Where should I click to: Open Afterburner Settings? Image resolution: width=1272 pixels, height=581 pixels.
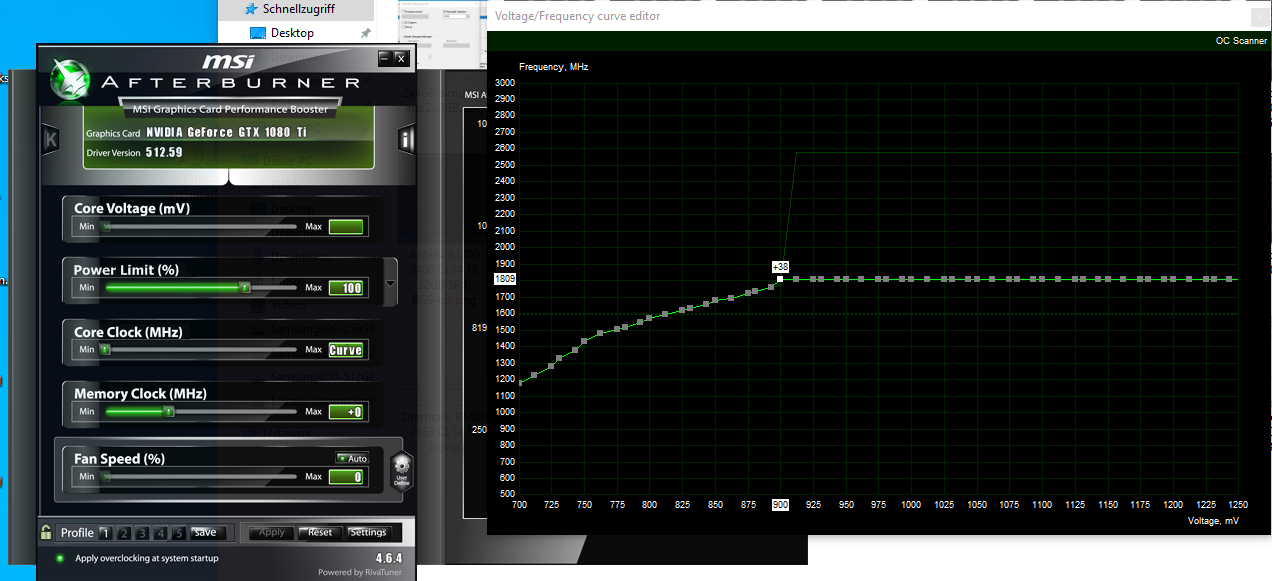point(368,532)
